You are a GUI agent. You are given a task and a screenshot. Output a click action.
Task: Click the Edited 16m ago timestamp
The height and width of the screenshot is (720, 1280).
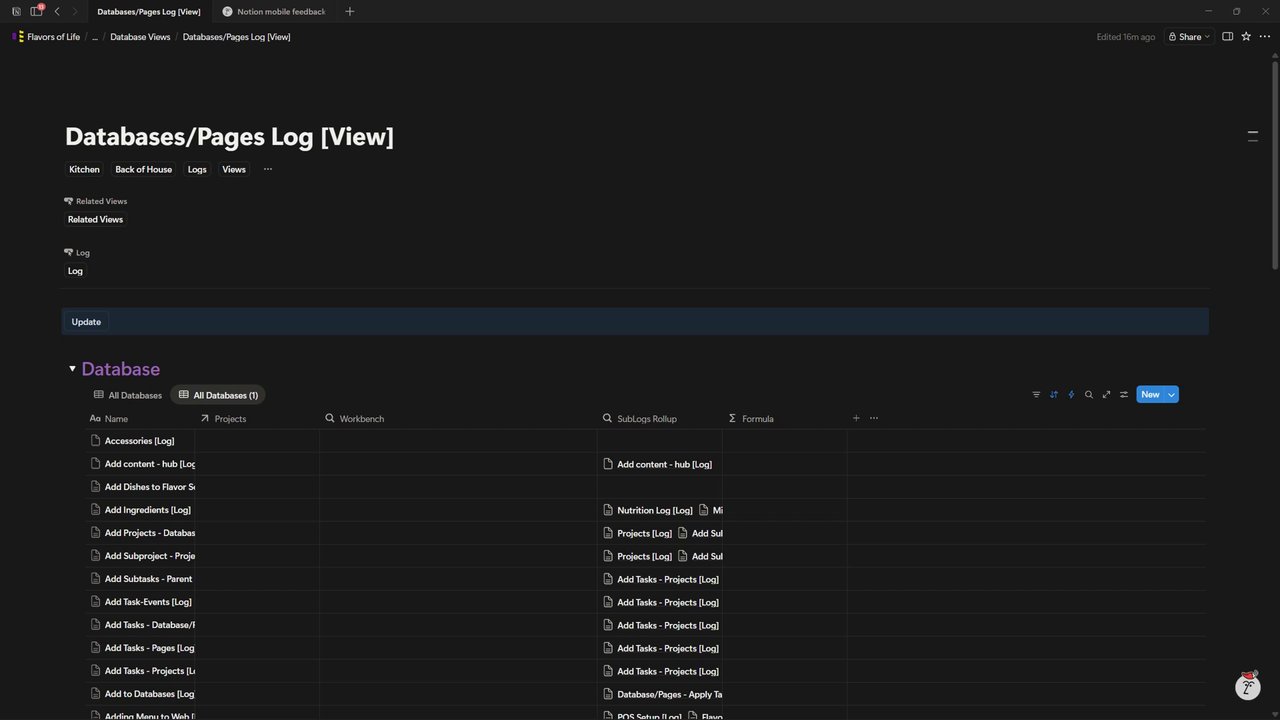coord(1125,37)
